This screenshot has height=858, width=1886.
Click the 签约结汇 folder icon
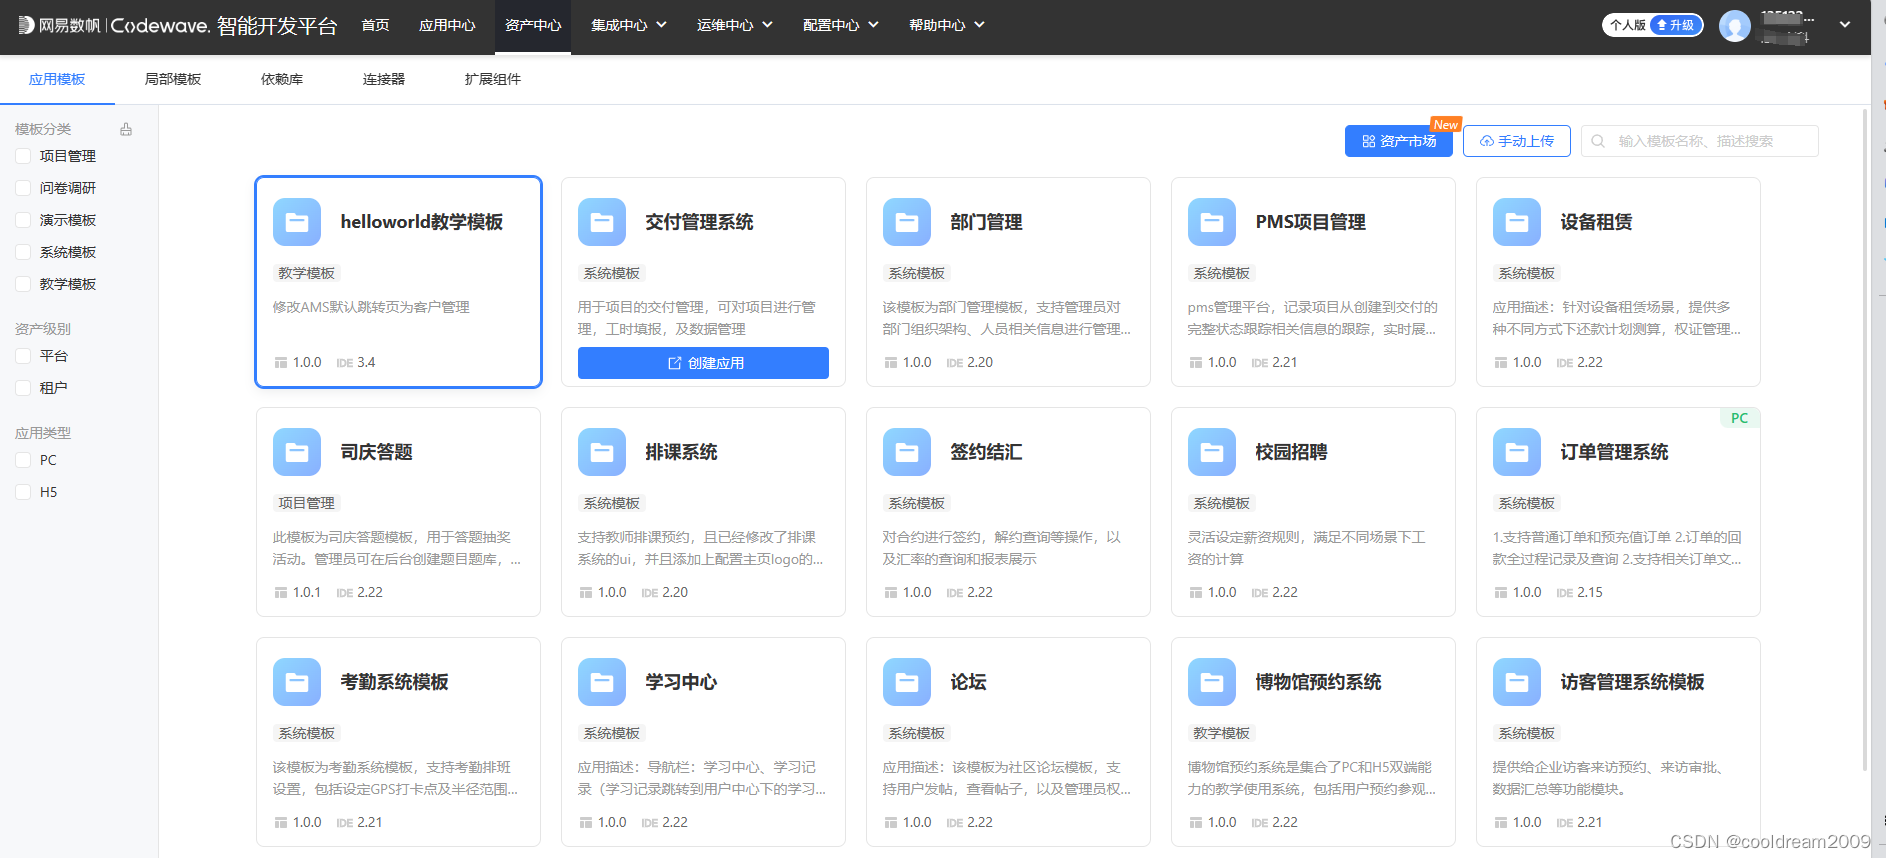tap(907, 452)
